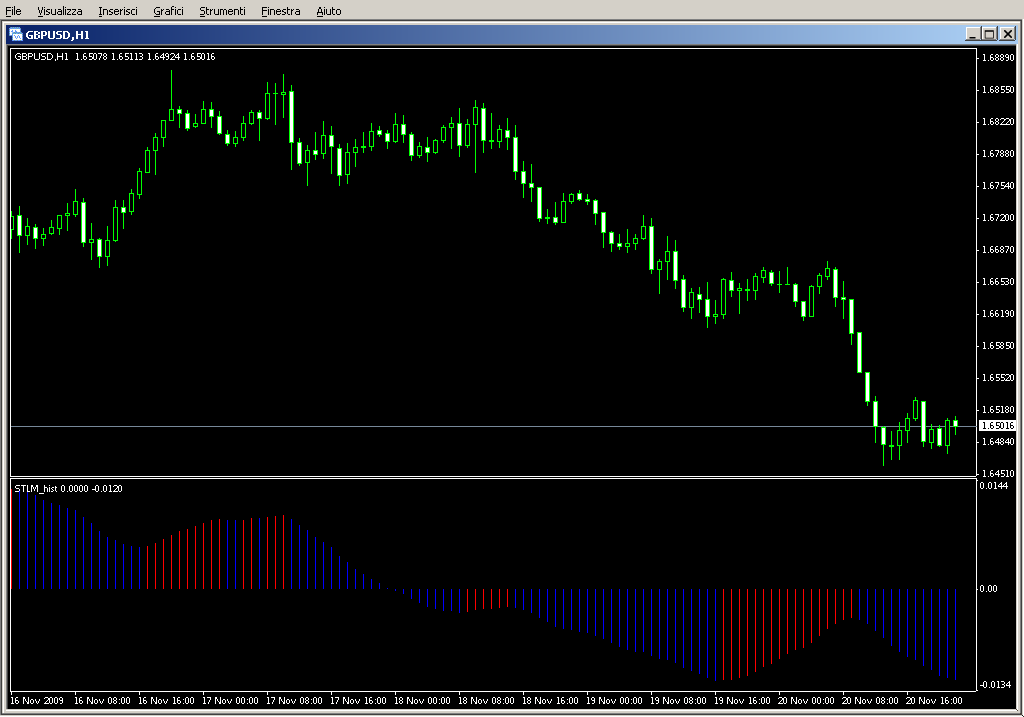Click the 1.65520 price scale label
This screenshot has height=717, width=1024.
999,377
